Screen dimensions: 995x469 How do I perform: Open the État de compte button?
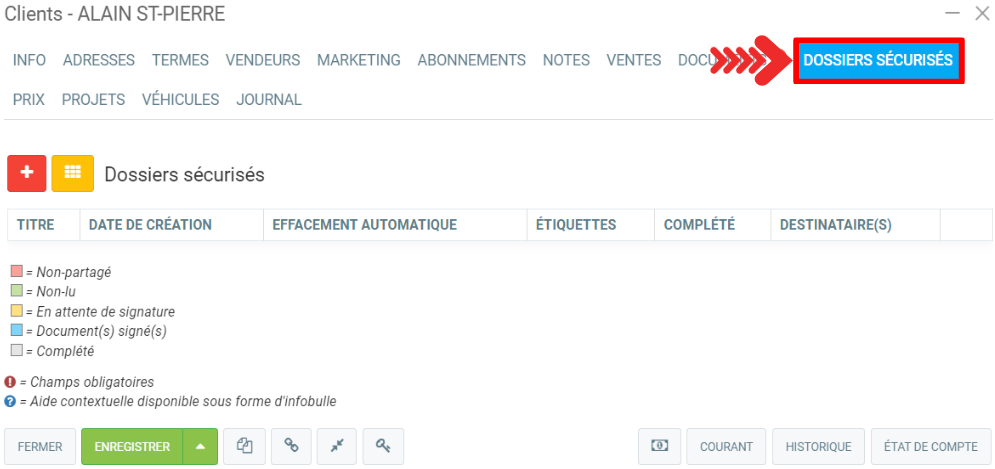click(x=930, y=446)
